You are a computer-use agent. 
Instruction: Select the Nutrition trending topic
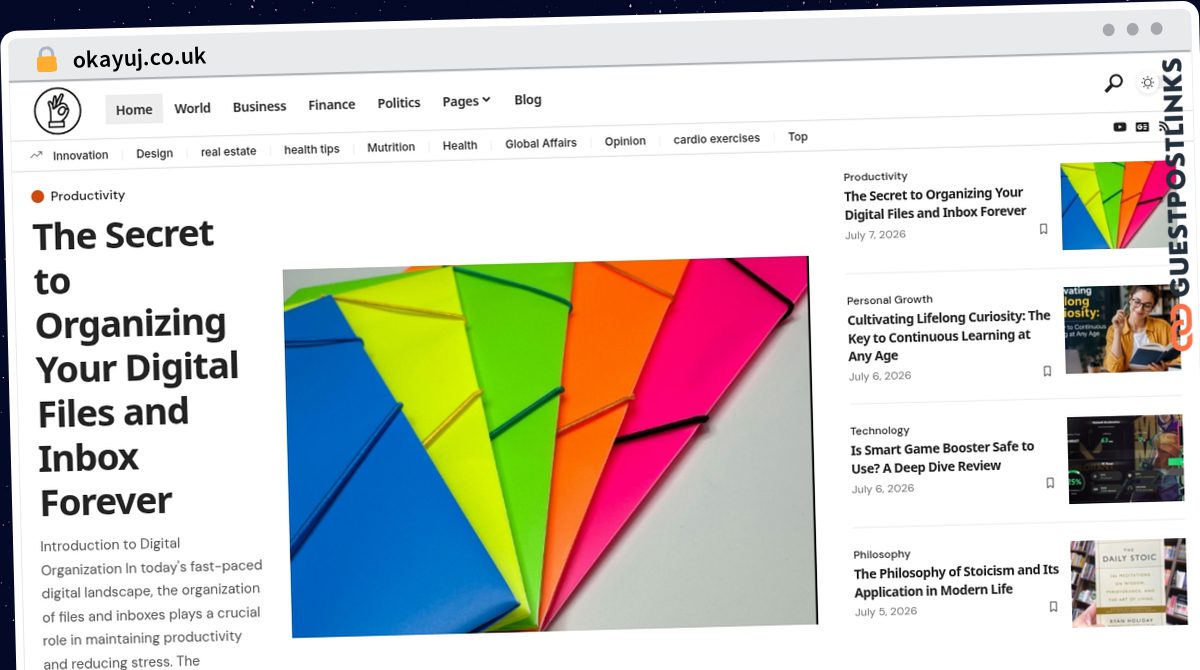click(x=391, y=147)
